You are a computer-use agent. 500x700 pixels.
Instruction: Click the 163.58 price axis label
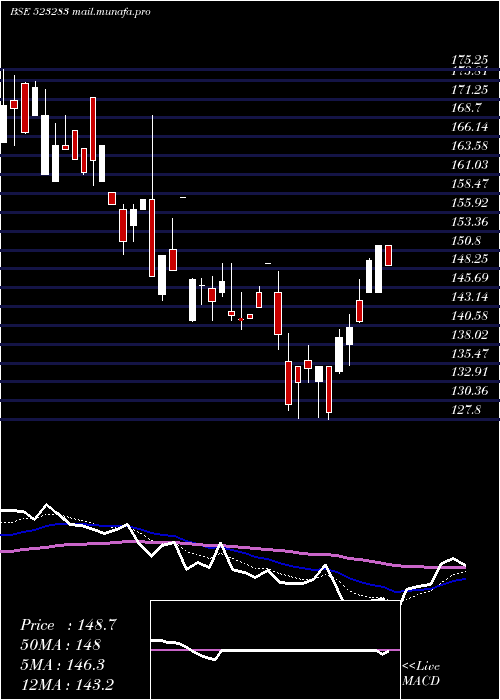click(x=469, y=146)
